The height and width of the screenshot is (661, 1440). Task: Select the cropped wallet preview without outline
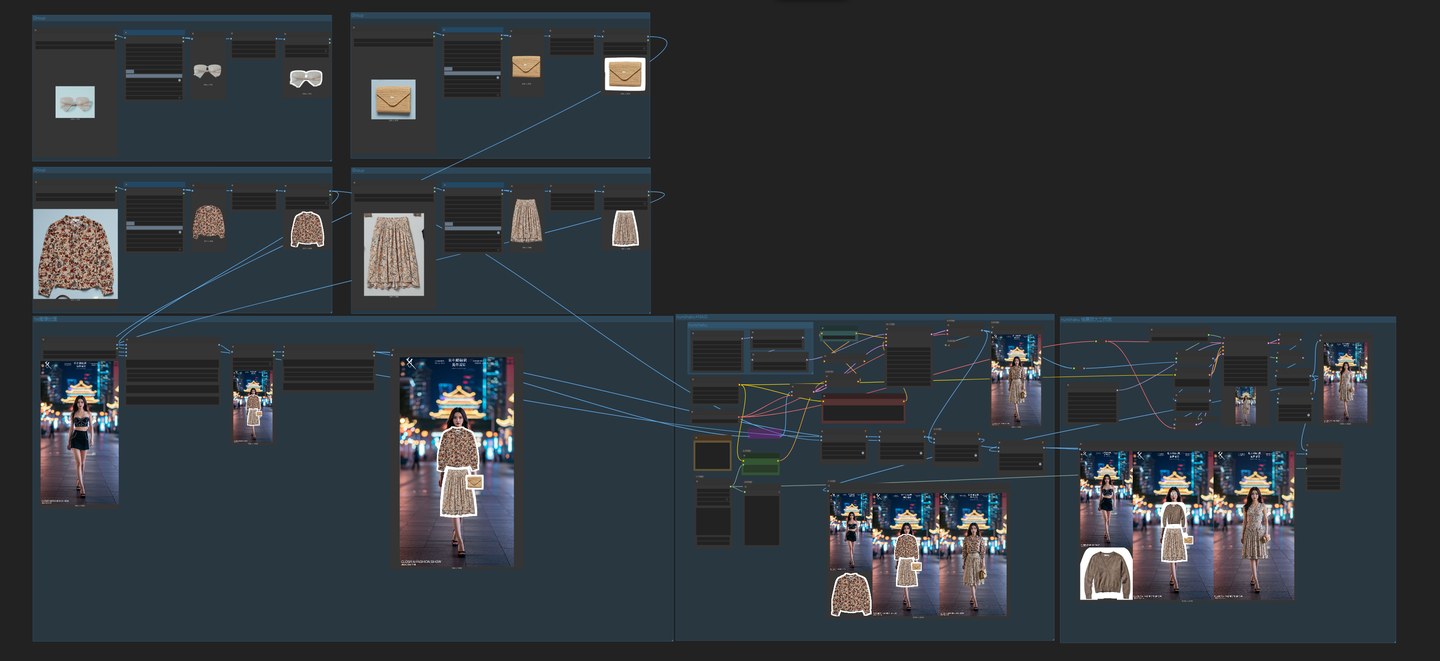pyautogui.click(x=526, y=67)
